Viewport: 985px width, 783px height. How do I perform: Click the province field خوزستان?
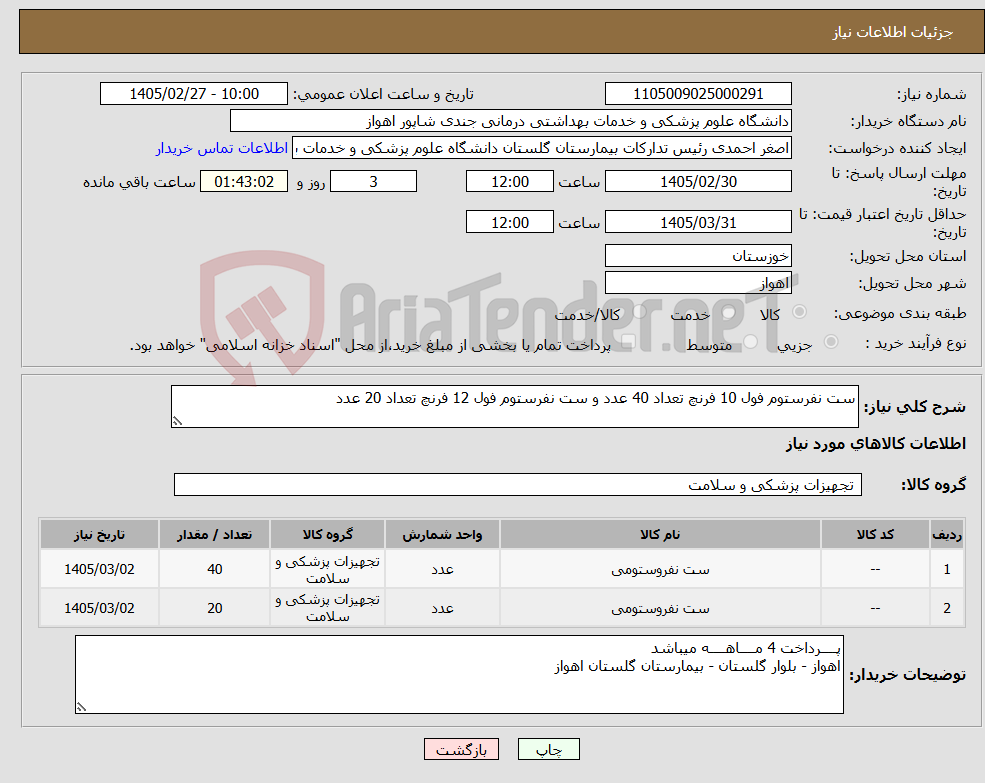[698, 256]
